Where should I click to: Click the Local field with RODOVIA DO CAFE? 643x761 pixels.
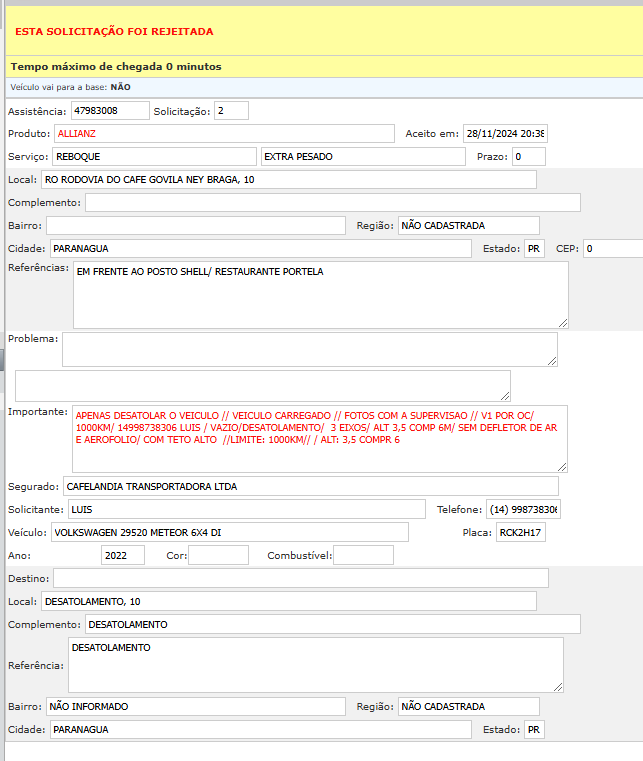point(289,180)
